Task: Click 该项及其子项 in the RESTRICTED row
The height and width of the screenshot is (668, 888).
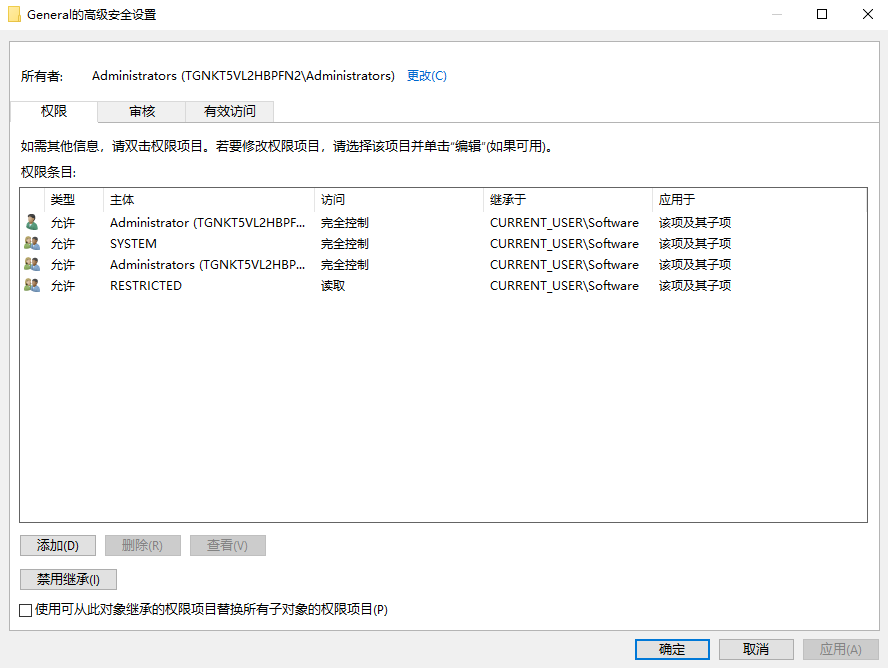Action: pyautogui.click(x=695, y=286)
